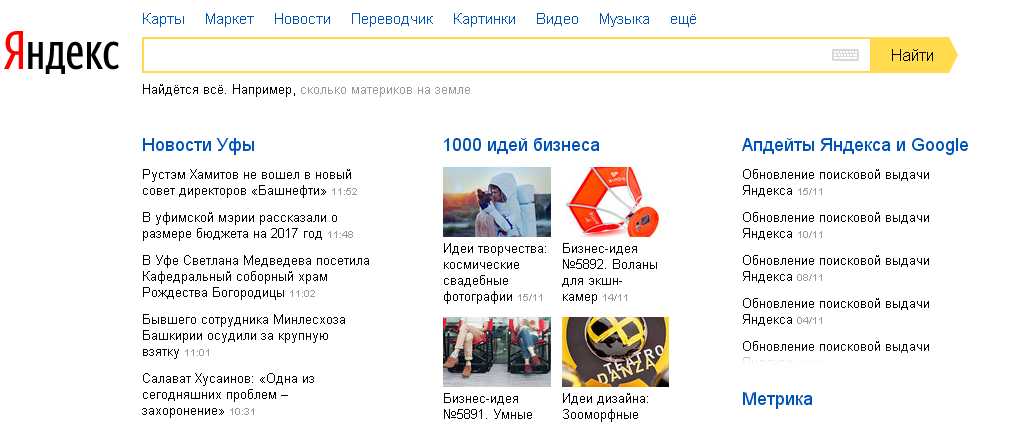1013x426 pixels.
Task: Open Маркет from the top navigation
Action: (x=229, y=19)
